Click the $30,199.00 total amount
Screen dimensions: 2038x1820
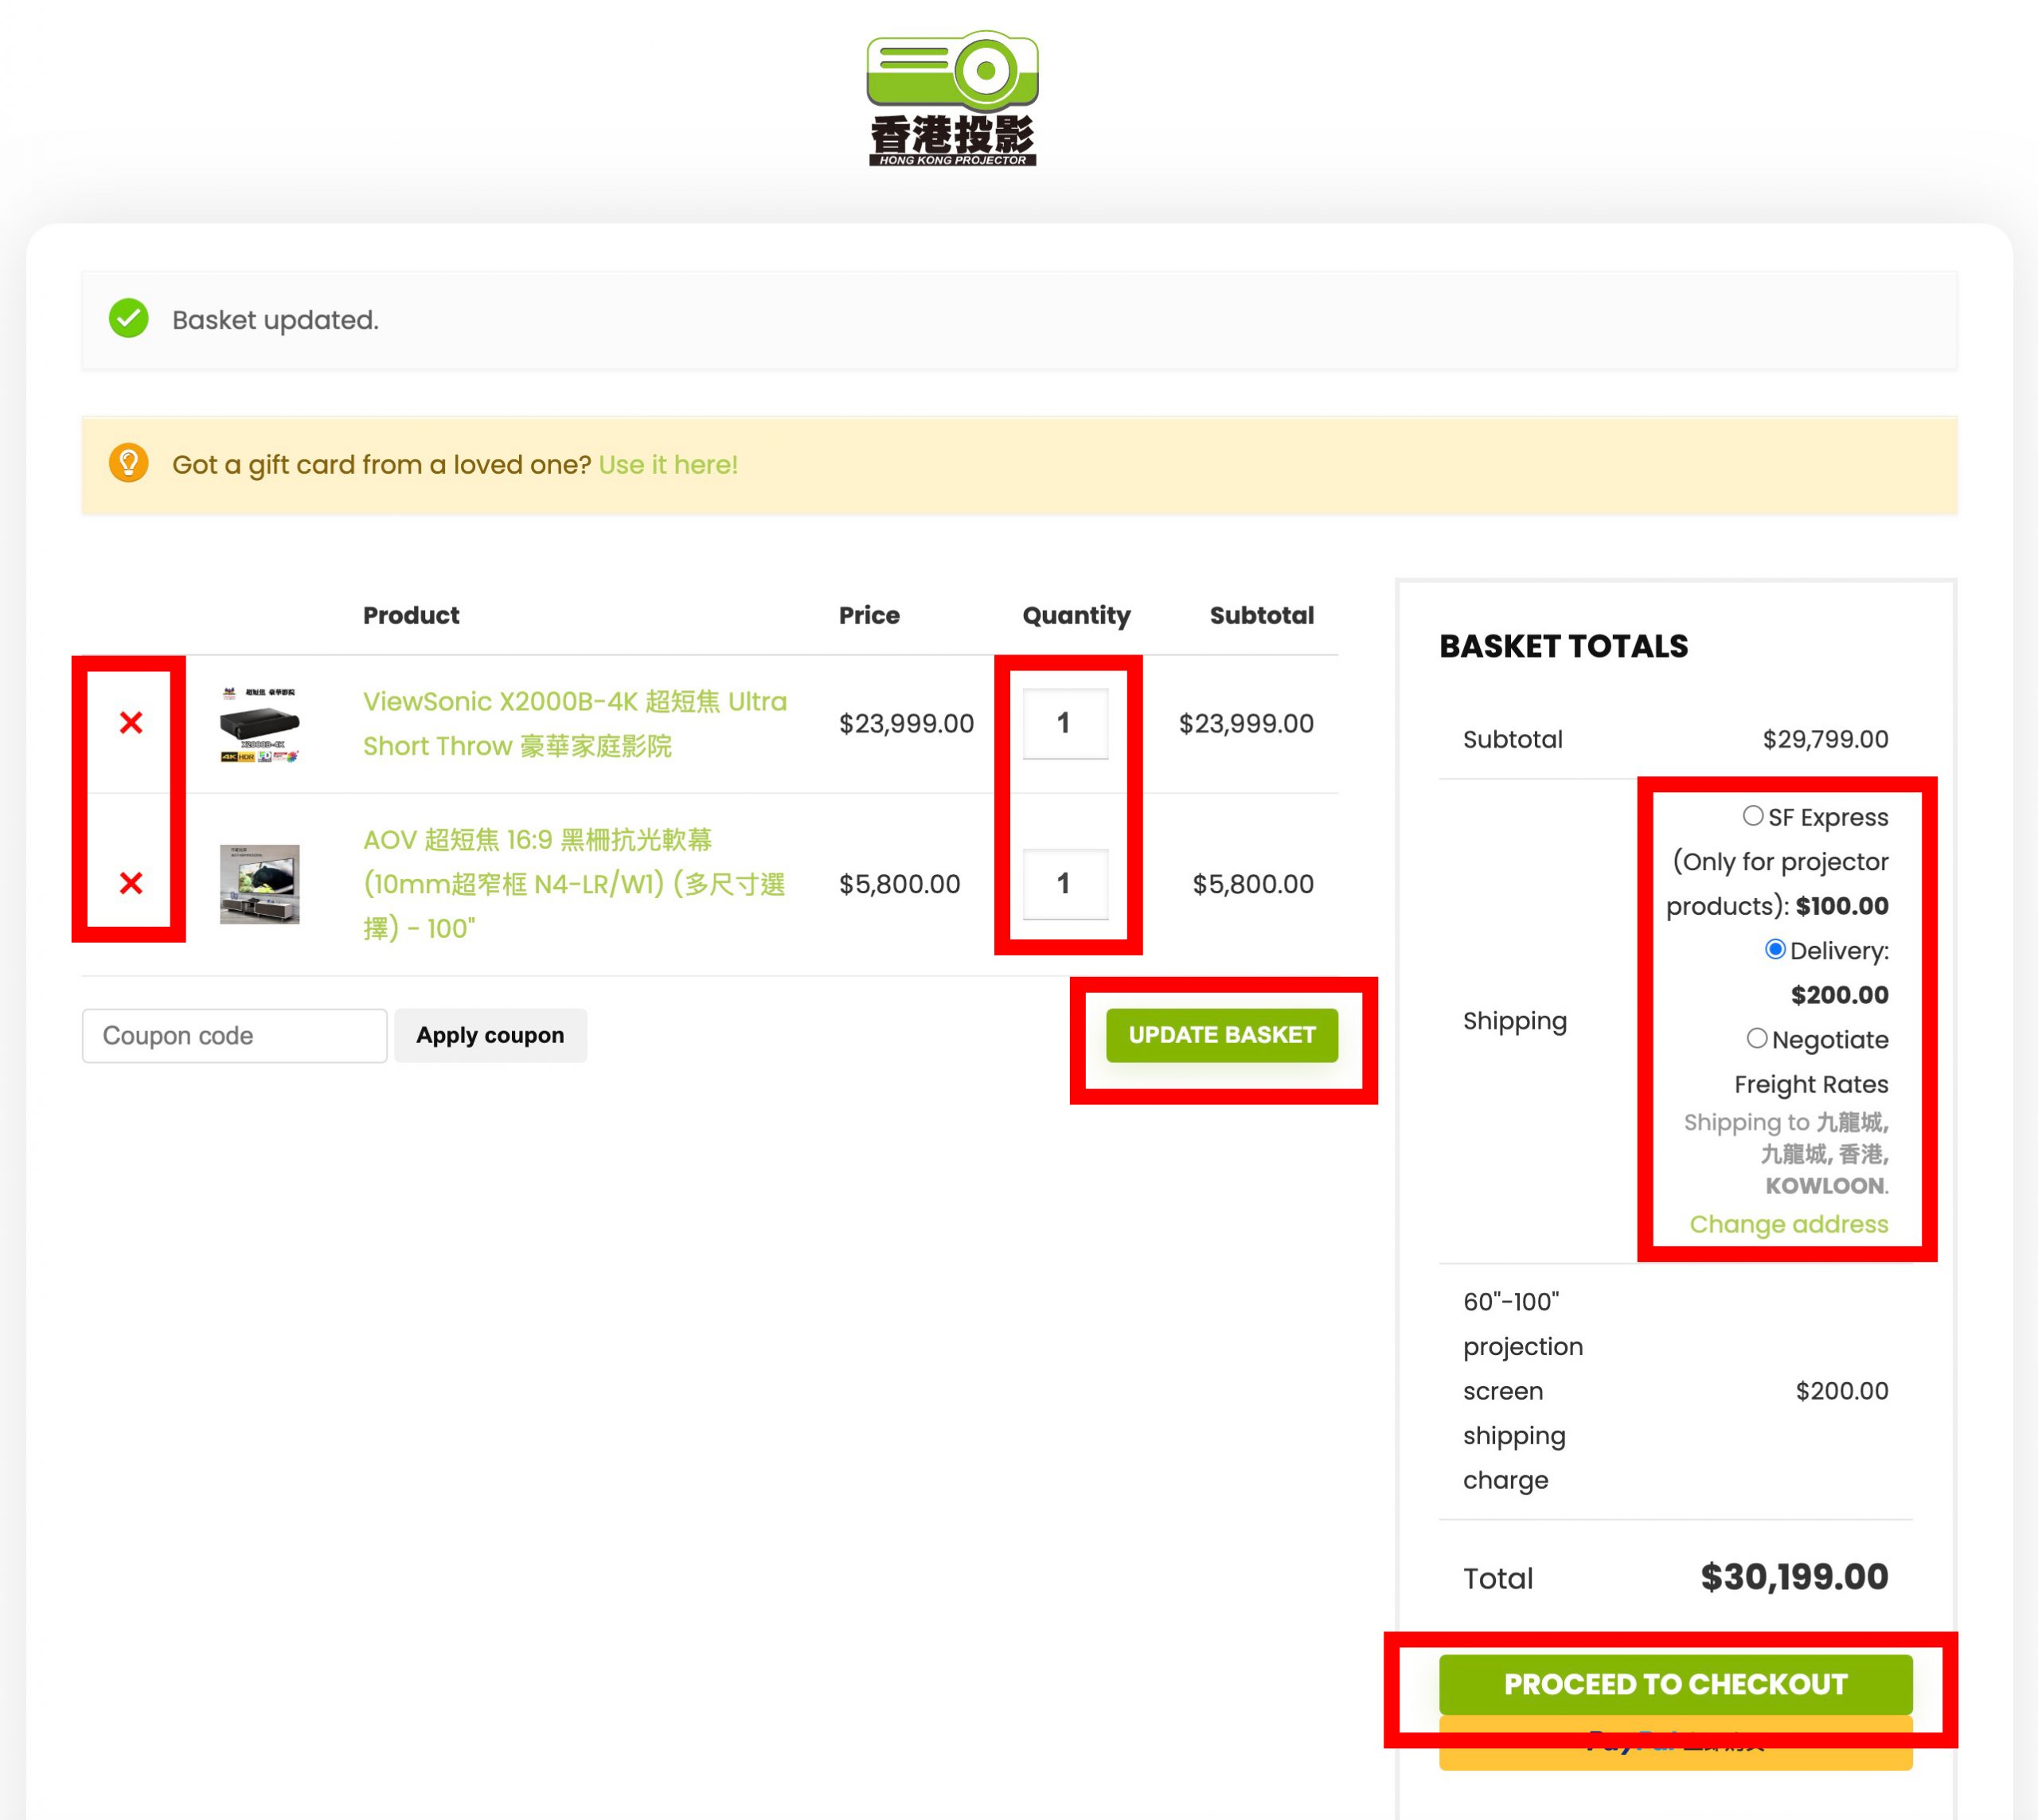(x=1794, y=1577)
